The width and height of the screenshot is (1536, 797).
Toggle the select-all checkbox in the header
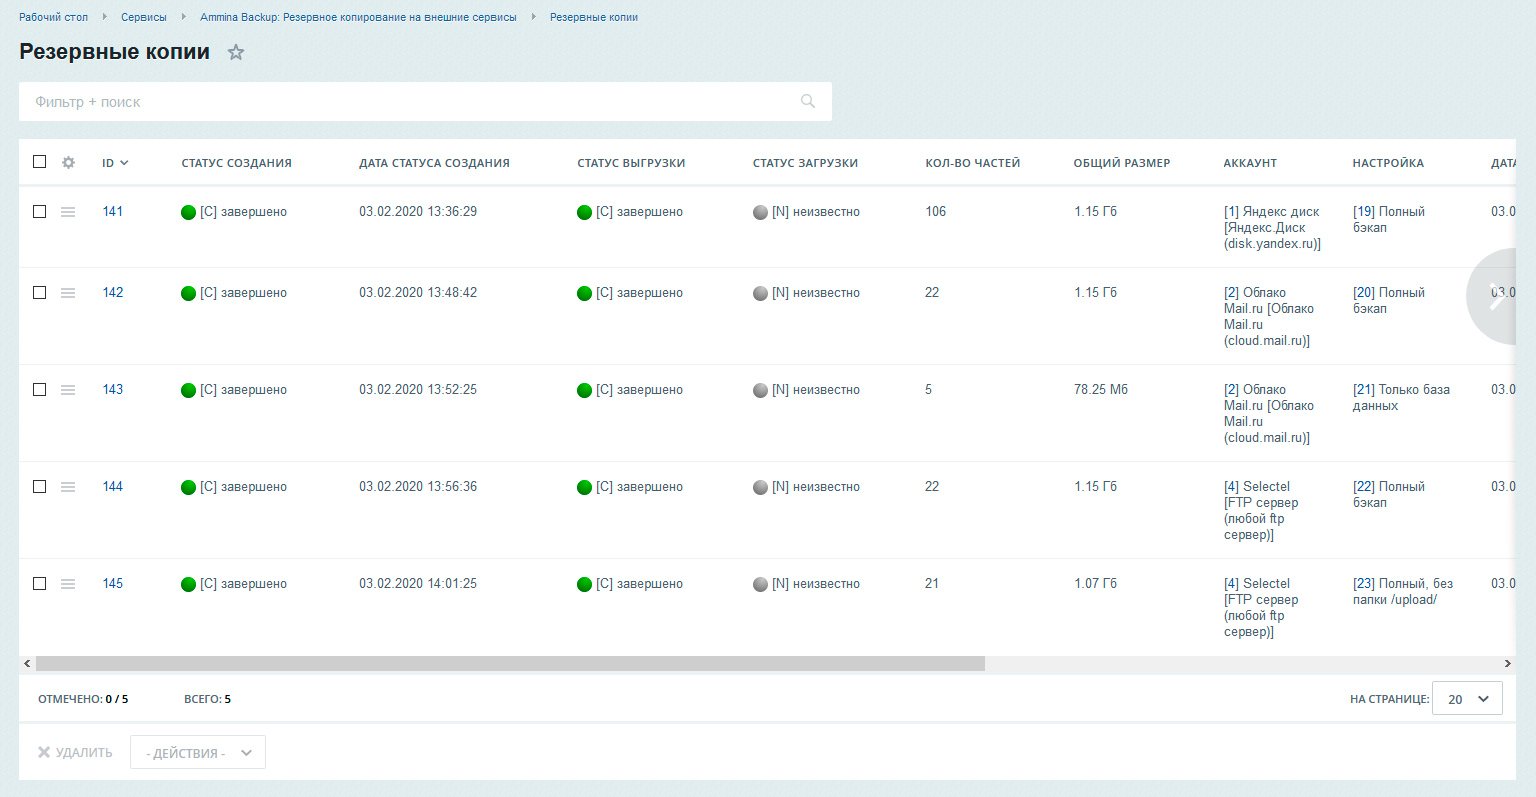coord(39,161)
